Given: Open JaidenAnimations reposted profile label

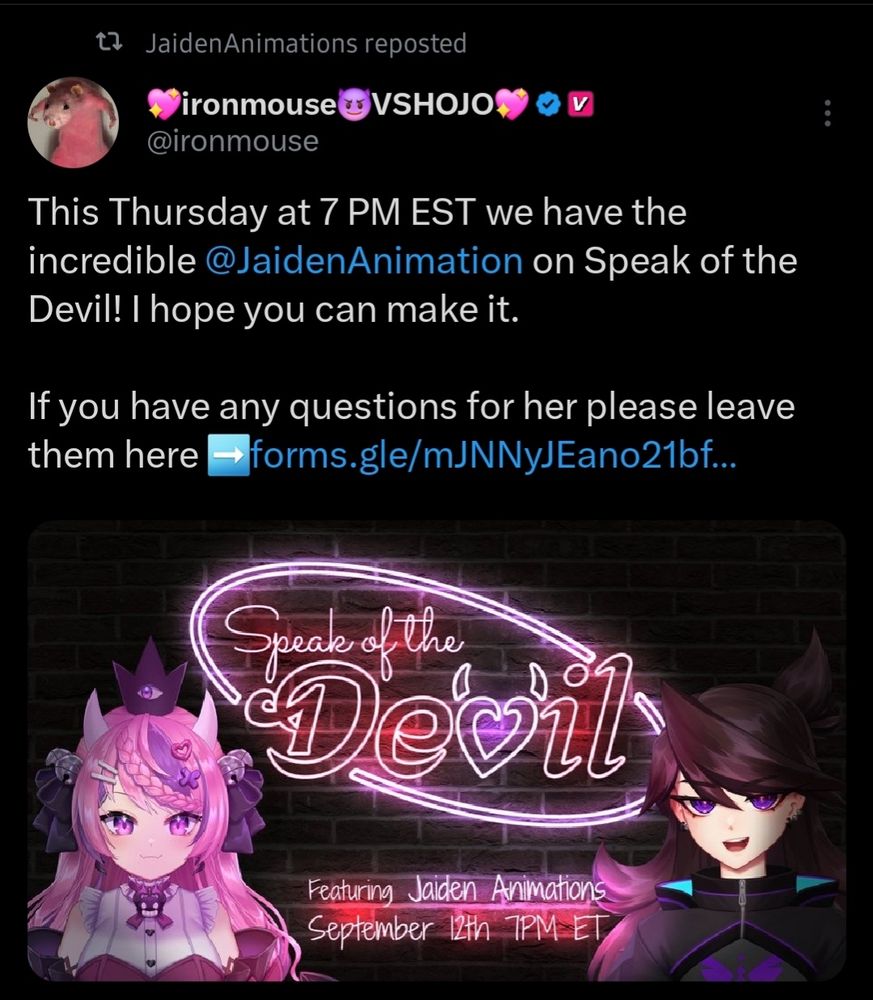Looking at the screenshot, I should (306, 43).
